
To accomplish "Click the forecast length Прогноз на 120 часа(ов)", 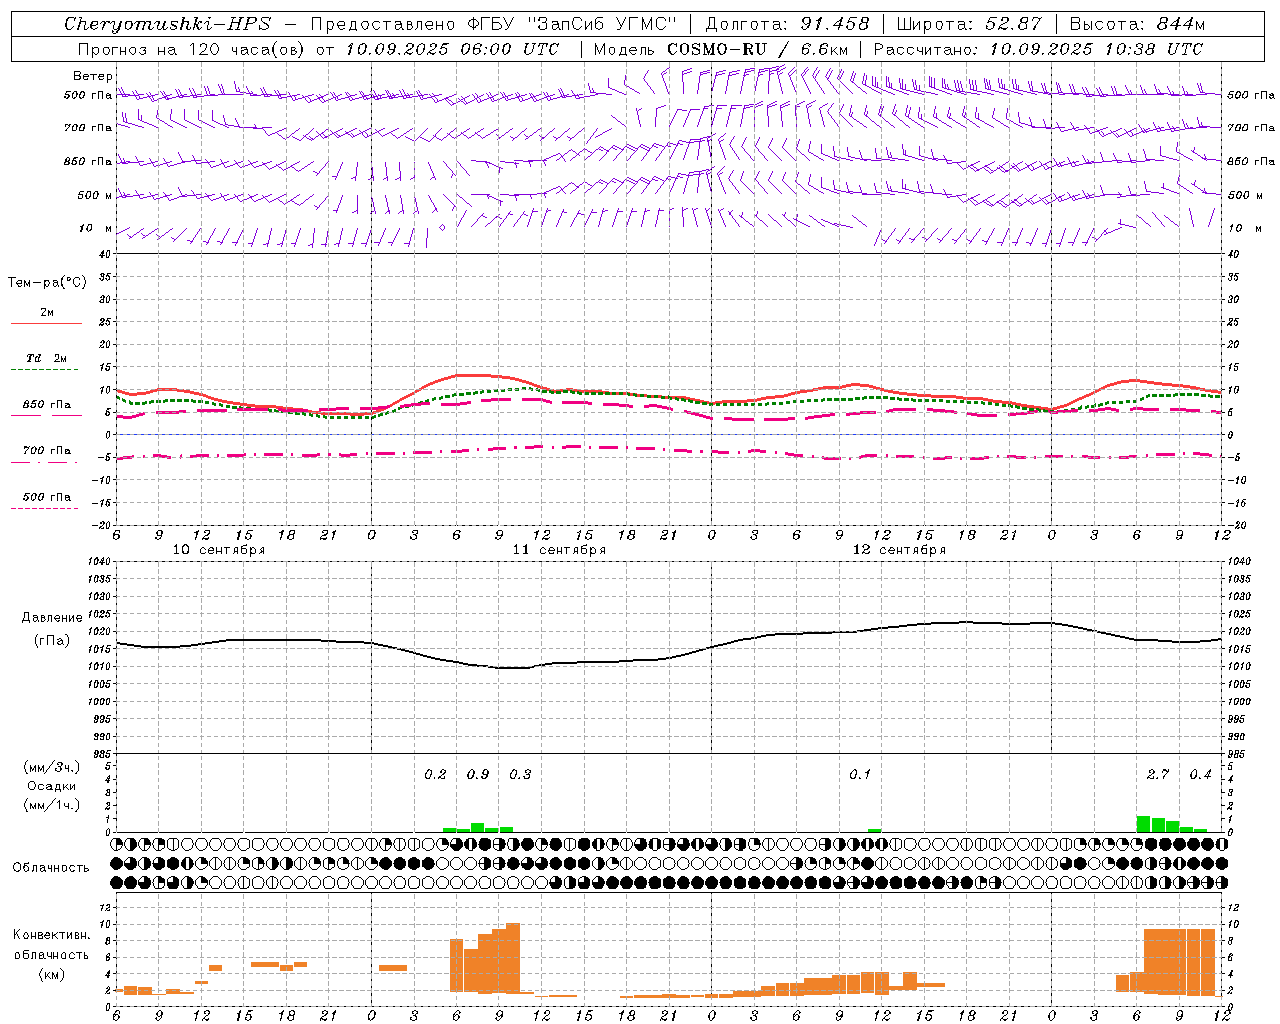I will [191, 49].
